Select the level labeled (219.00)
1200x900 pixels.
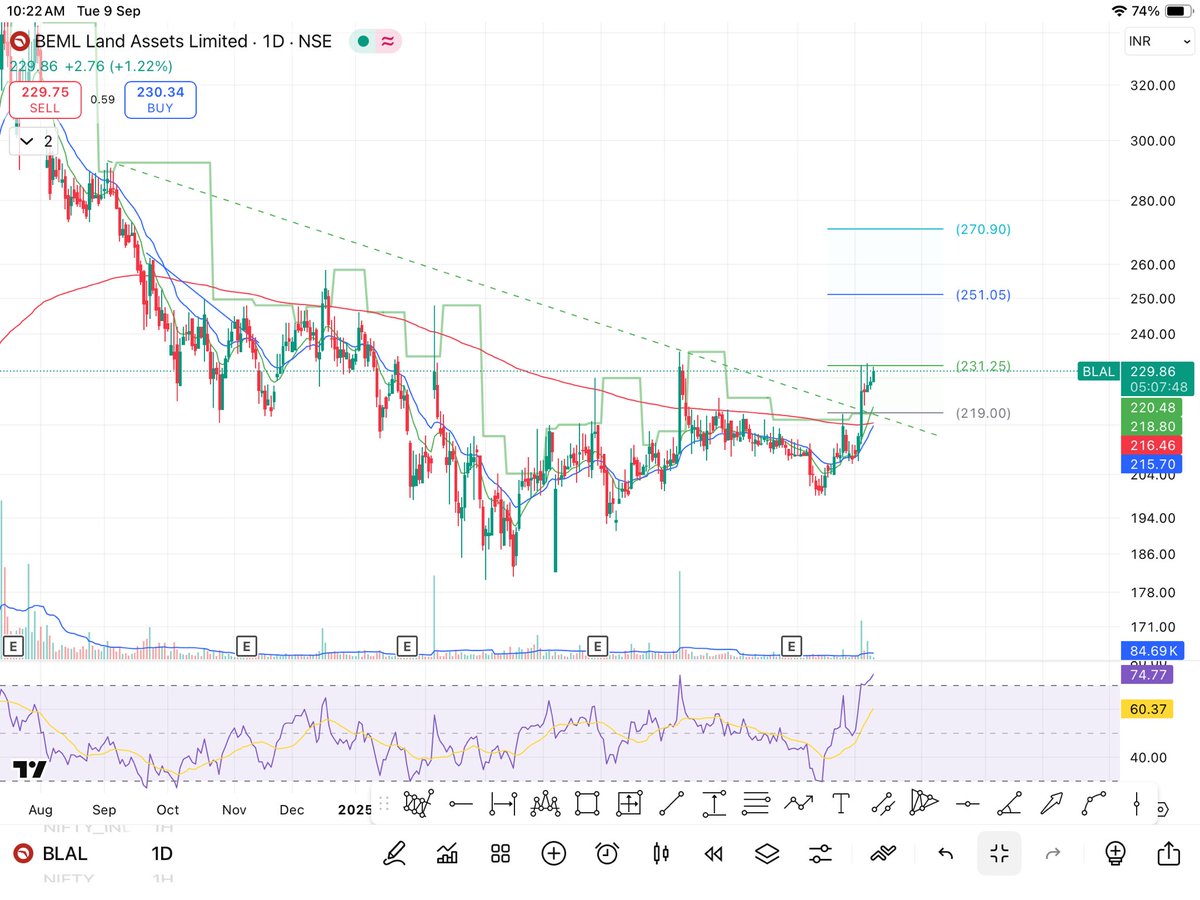(983, 413)
